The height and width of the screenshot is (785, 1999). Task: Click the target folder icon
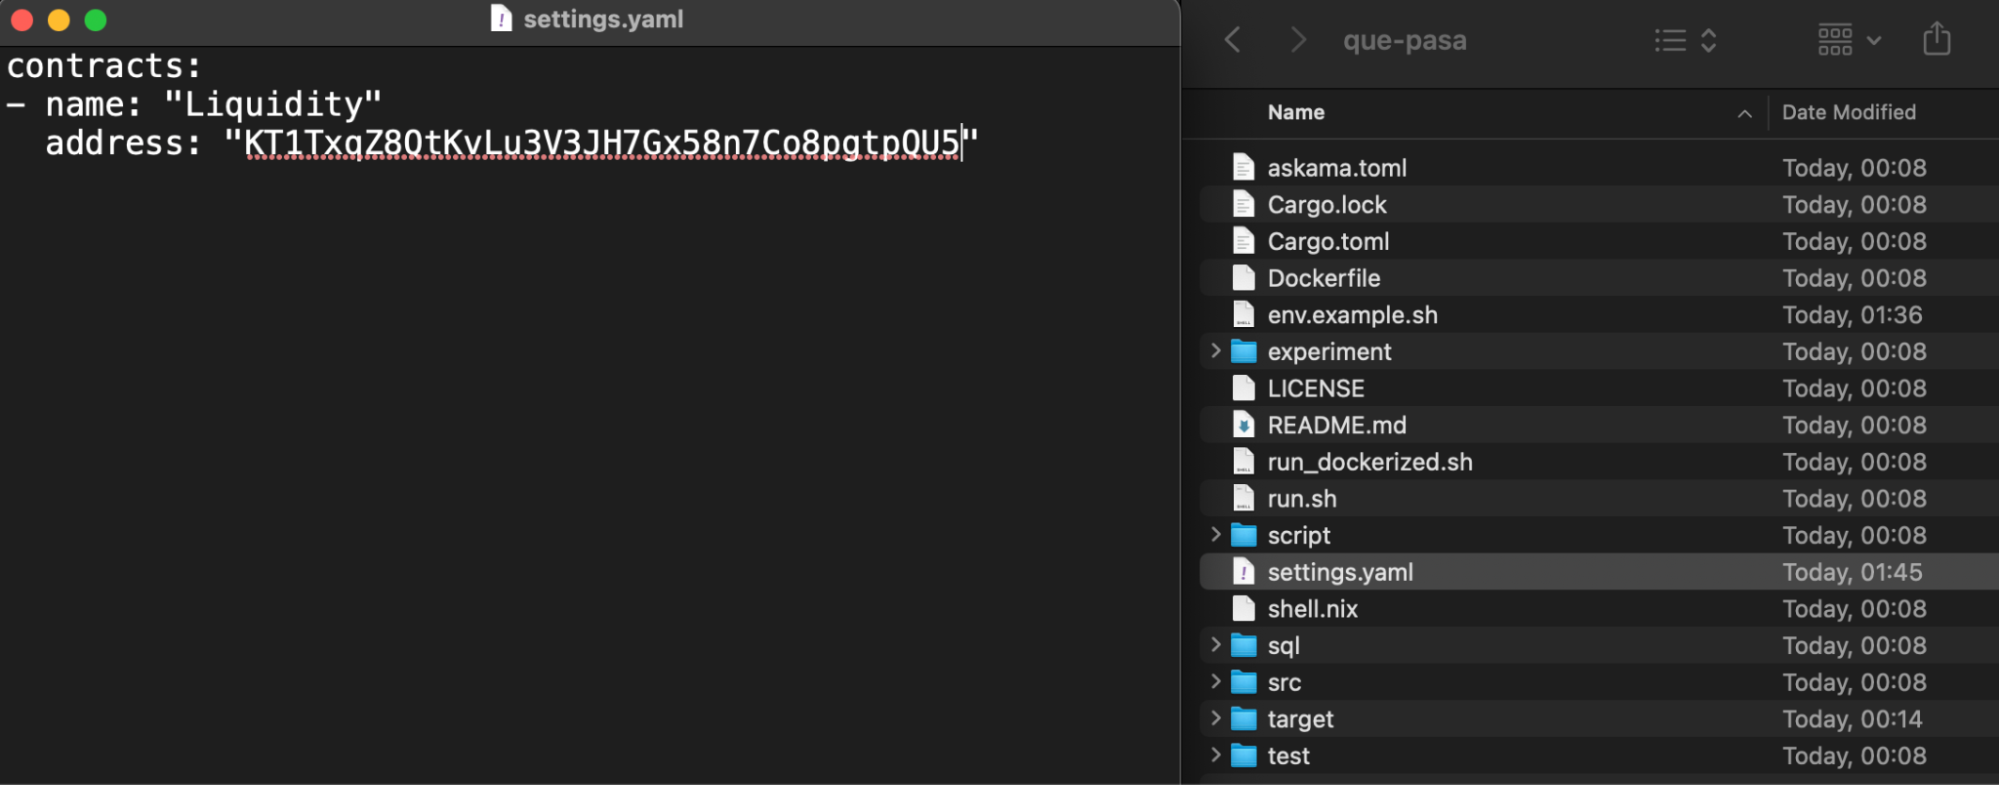(1243, 719)
